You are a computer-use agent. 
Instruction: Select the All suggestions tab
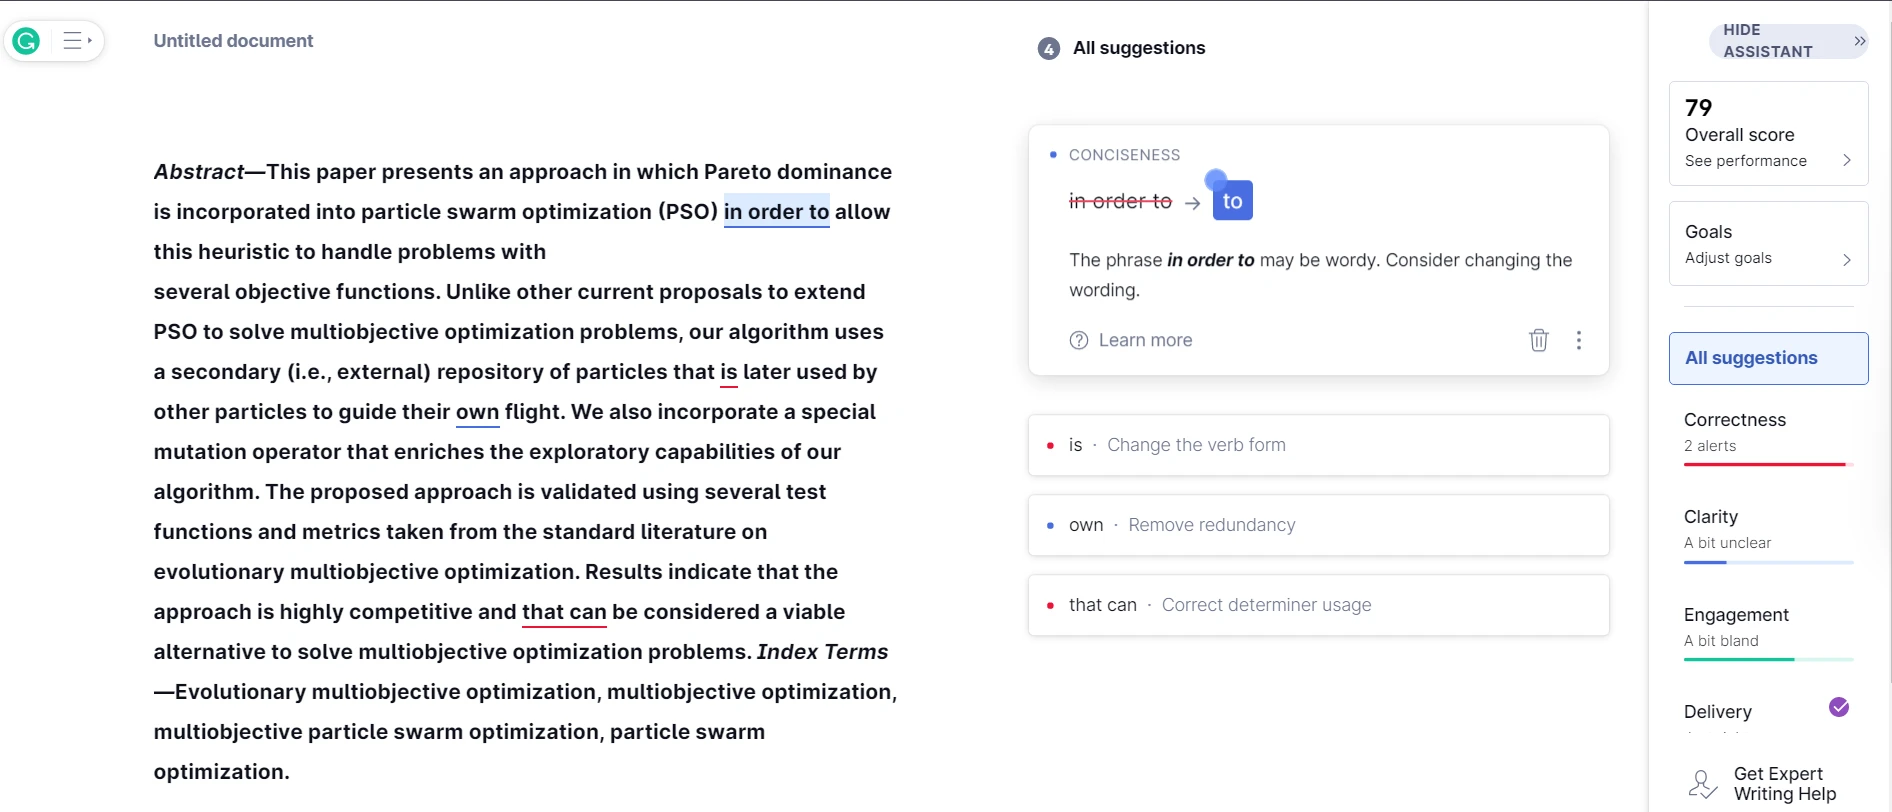[x=1768, y=358]
